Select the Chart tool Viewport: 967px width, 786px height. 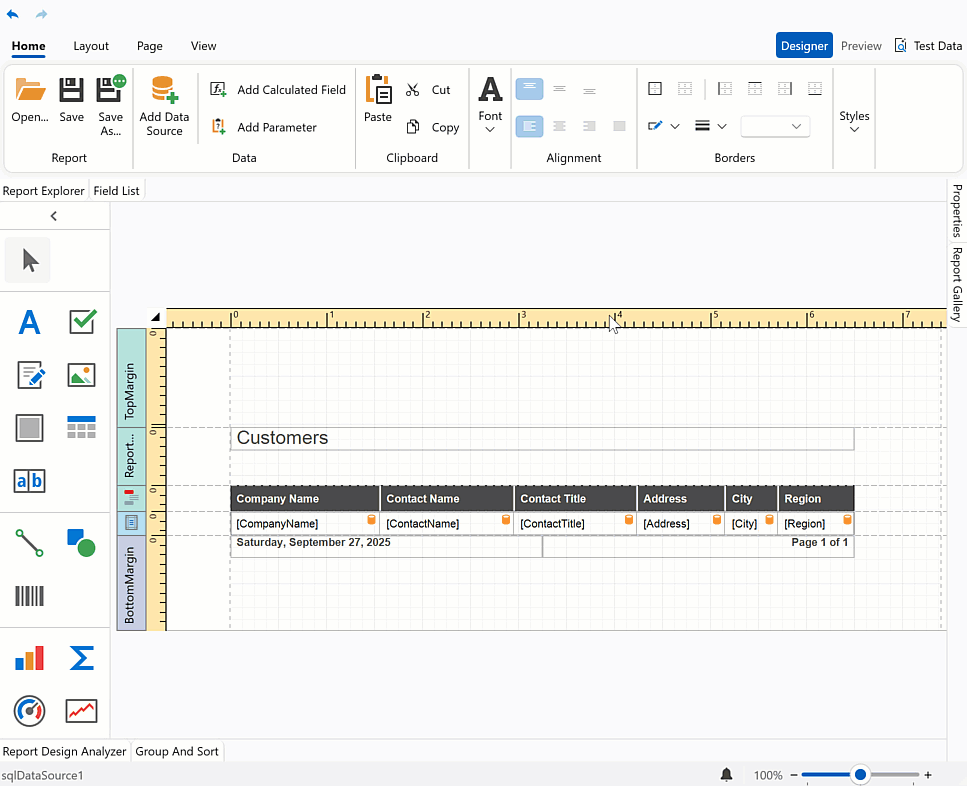(x=29, y=658)
